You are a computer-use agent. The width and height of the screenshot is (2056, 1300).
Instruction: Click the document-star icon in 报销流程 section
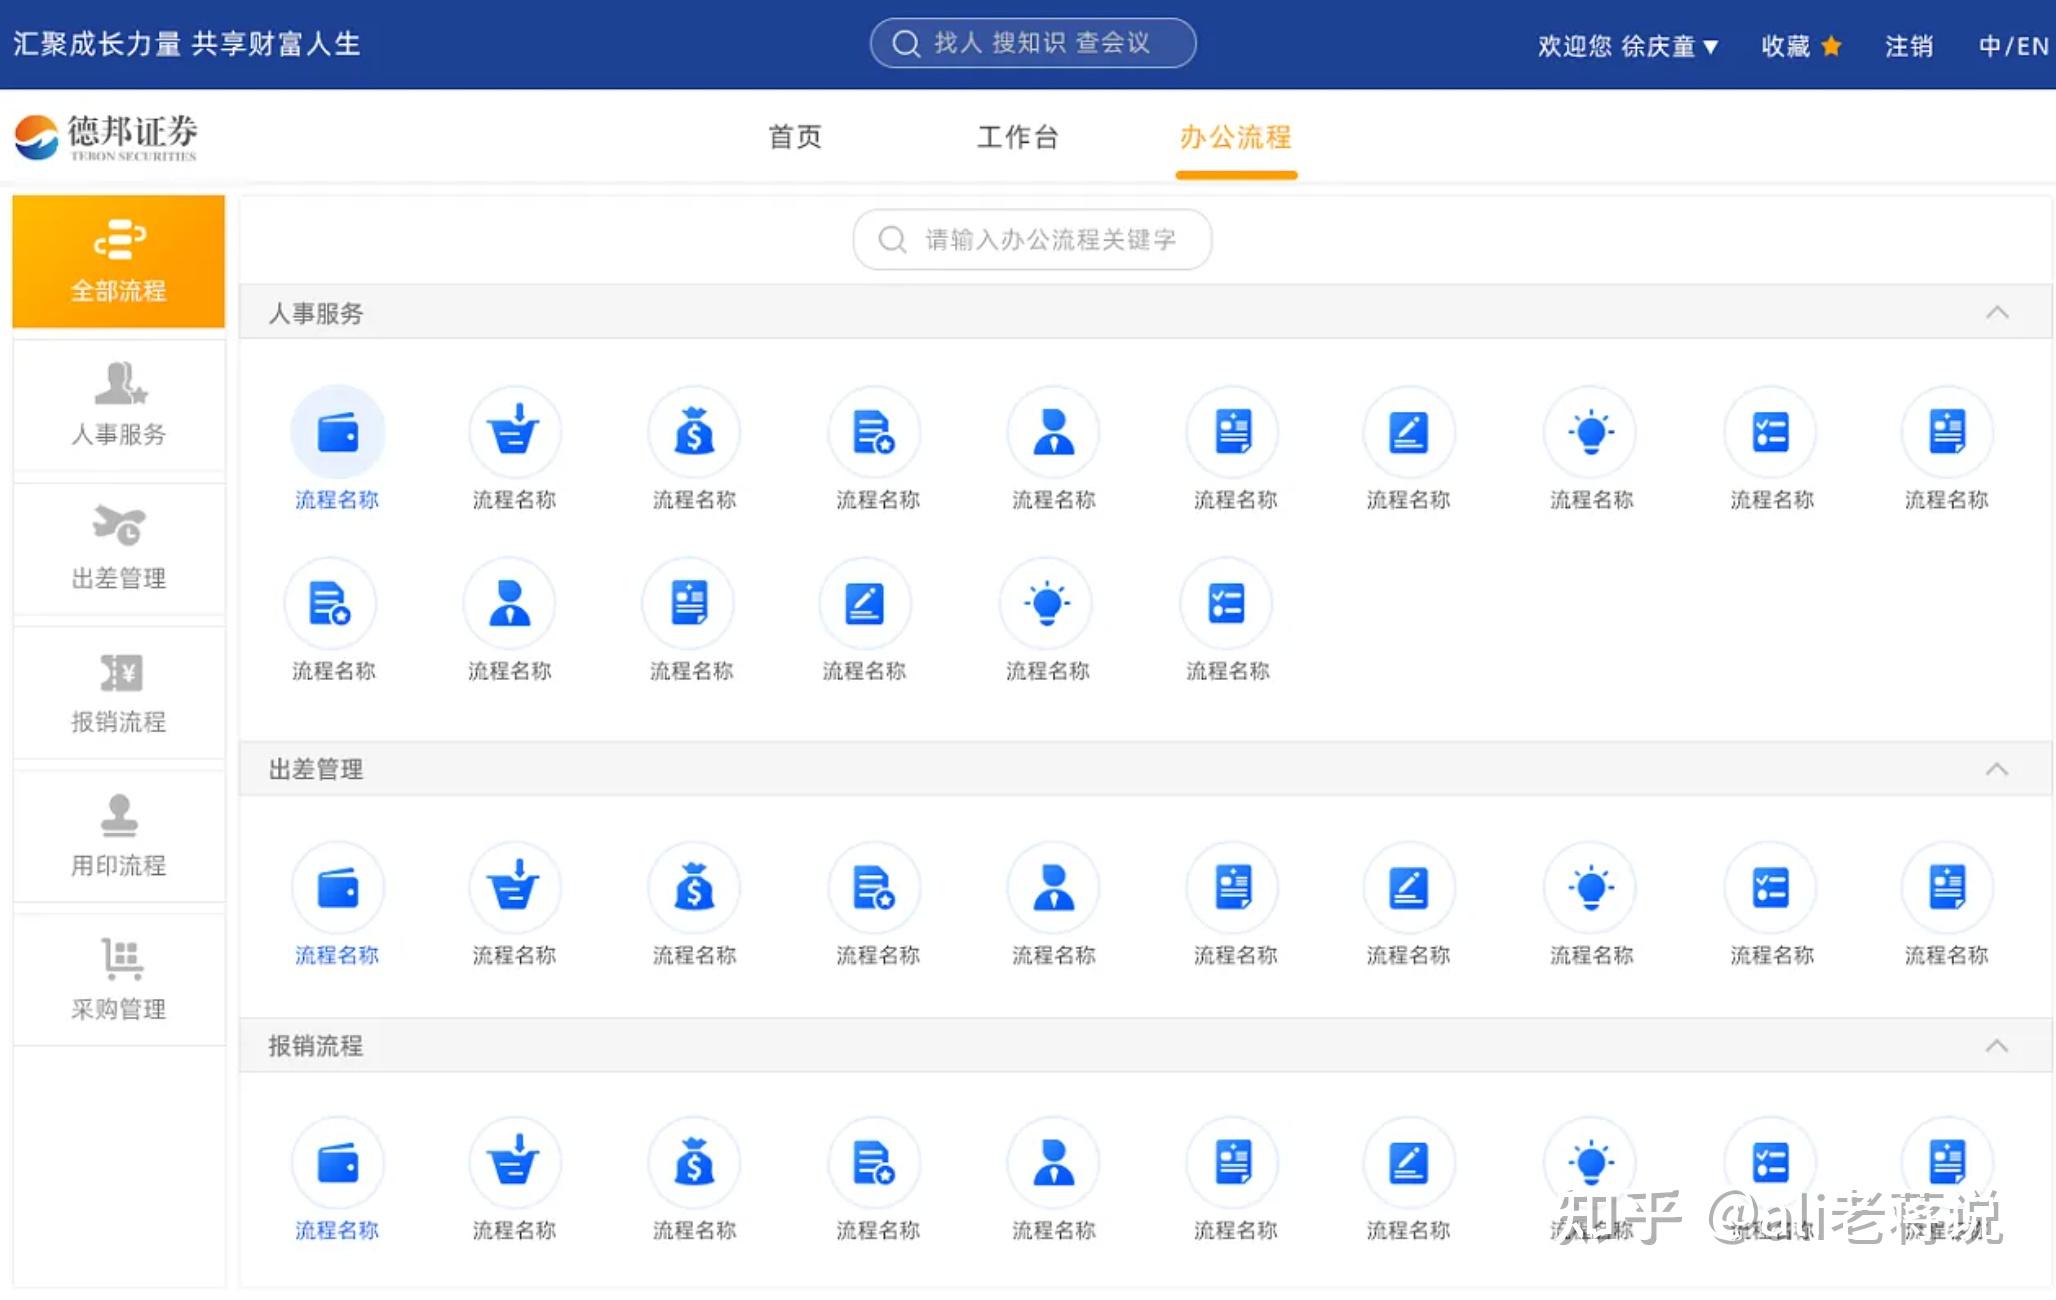point(874,1164)
